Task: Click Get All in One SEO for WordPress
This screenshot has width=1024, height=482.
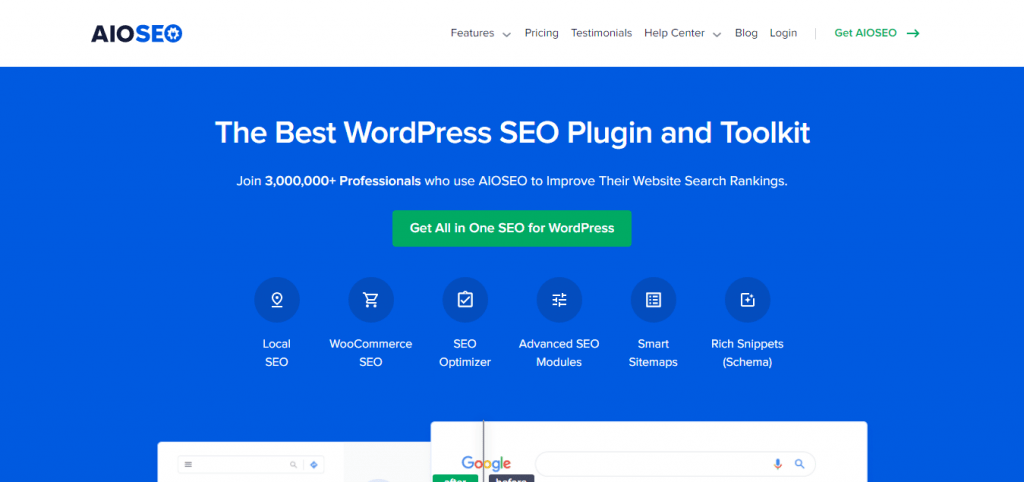Action: pos(512,229)
